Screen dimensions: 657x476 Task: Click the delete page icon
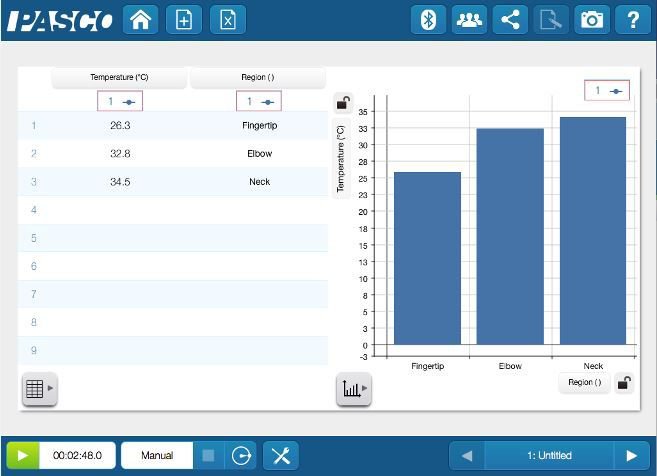coord(228,20)
